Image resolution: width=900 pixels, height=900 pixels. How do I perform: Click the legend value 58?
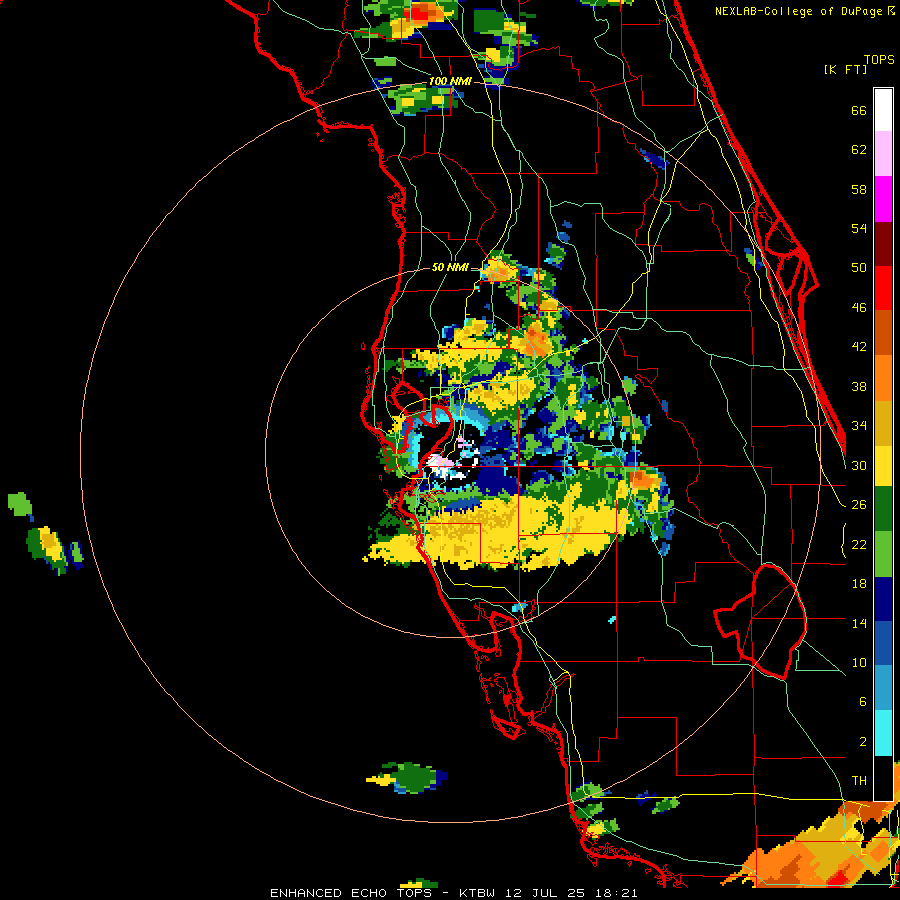point(859,189)
